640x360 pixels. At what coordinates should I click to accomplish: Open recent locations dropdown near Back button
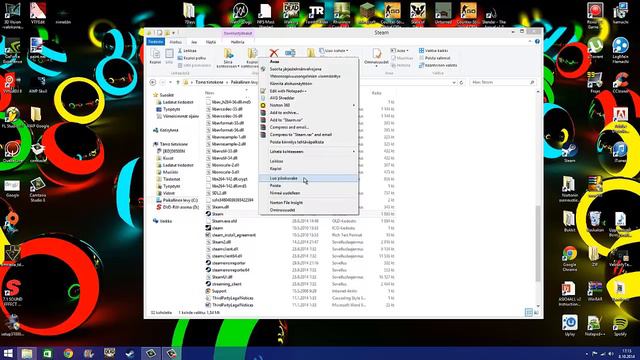click(x=170, y=82)
